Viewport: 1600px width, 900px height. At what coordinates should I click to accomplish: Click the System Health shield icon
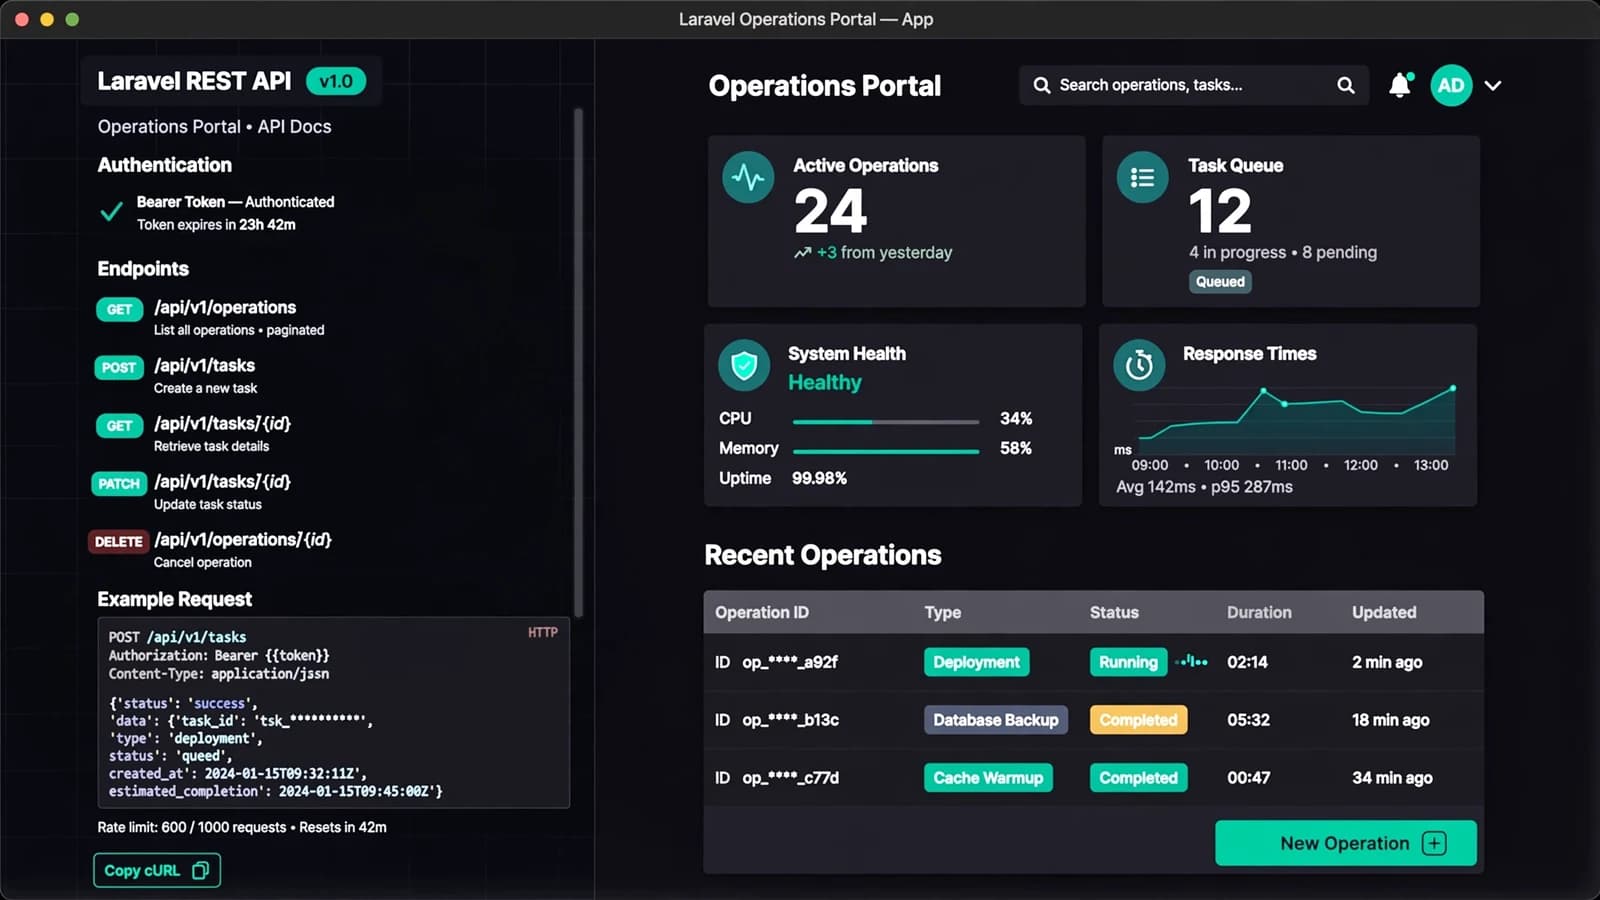click(x=744, y=366)
